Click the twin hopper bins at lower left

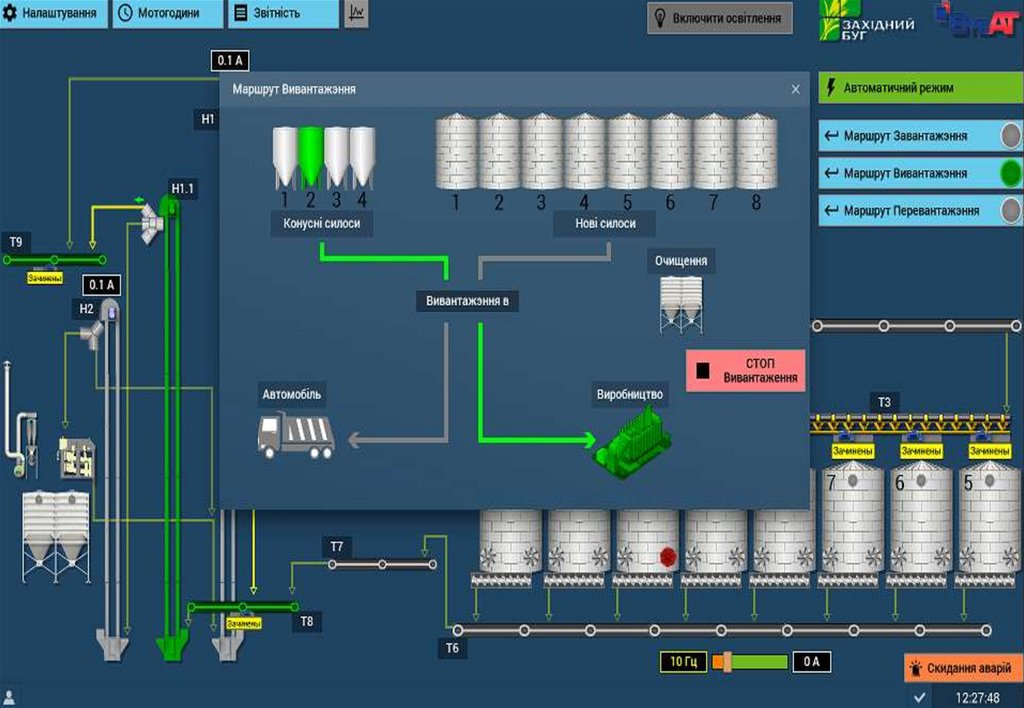pos(56,537)
